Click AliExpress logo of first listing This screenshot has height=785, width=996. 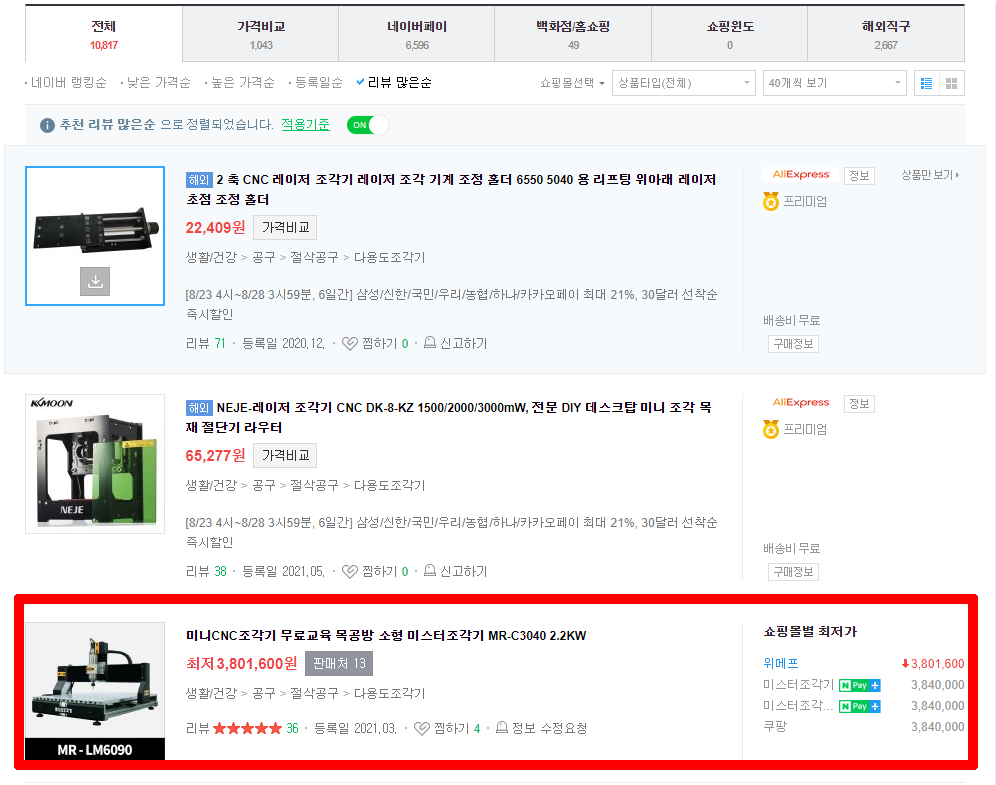[x=801, y=175]
